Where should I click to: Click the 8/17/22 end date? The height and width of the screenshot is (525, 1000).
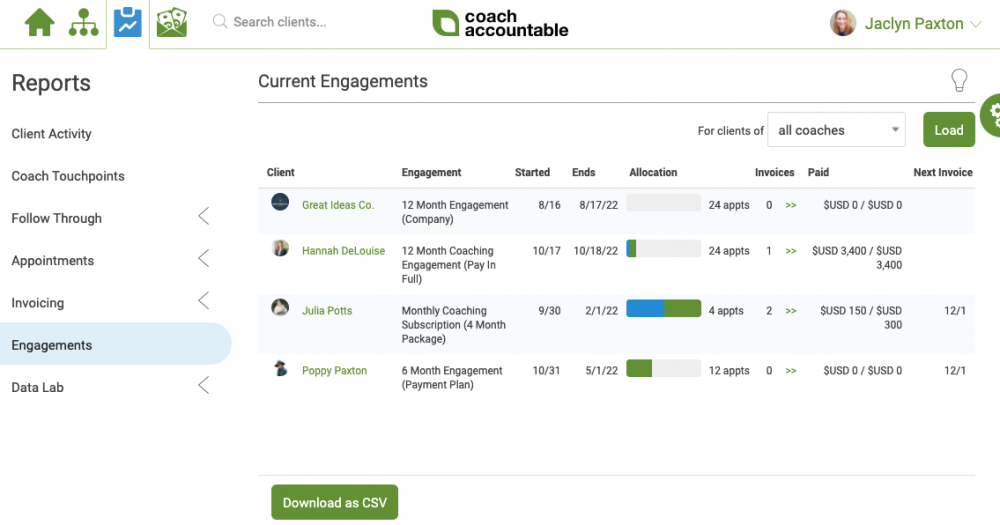pyautogui.click(x=598, y=205)
